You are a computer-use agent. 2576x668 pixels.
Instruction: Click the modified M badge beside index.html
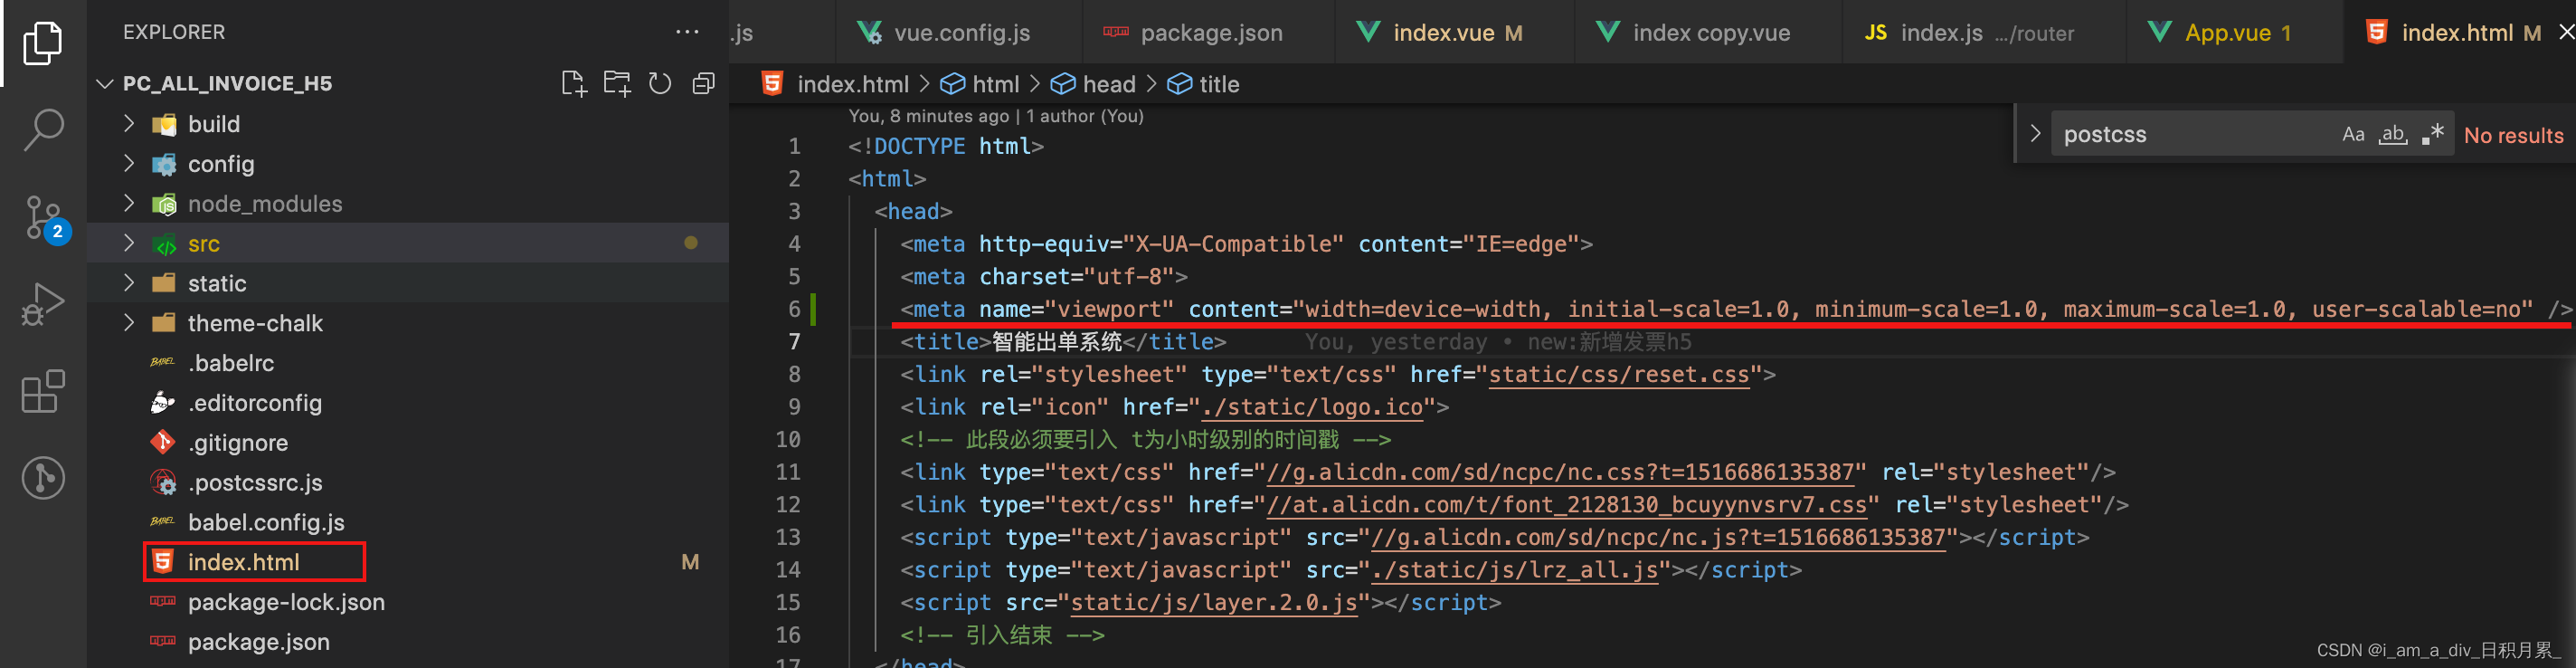tap(690, 562)
